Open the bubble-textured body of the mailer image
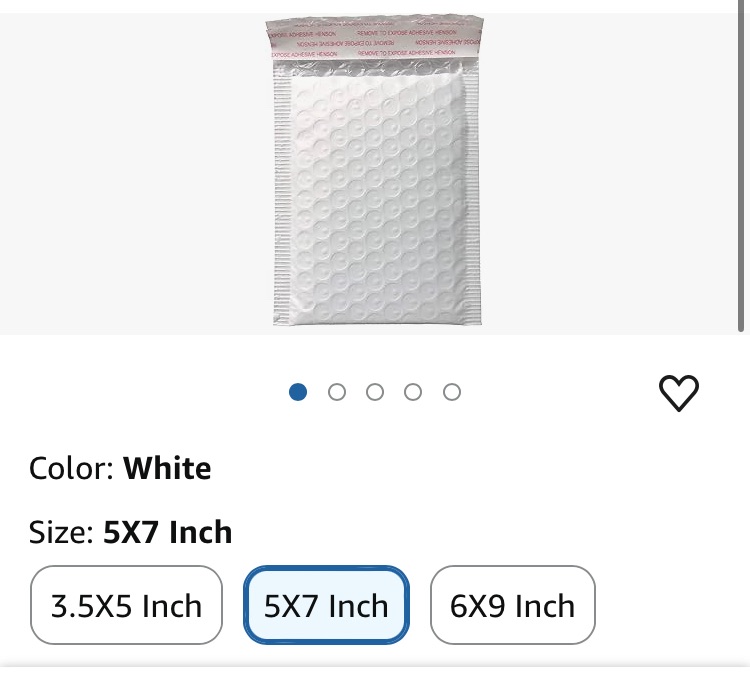 378,199
